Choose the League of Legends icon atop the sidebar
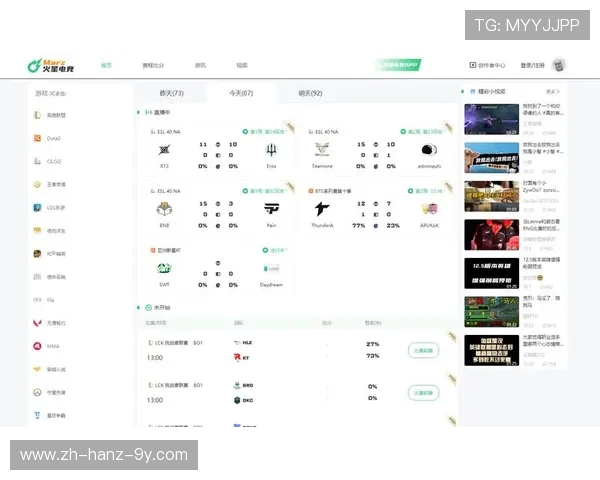 point(37,115)
